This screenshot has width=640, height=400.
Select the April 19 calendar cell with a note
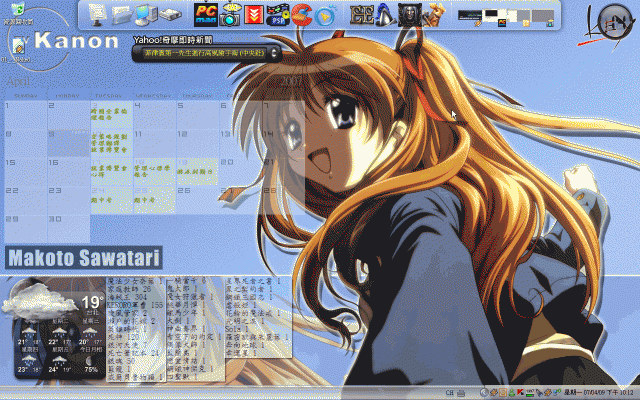[x=197, y=172]
